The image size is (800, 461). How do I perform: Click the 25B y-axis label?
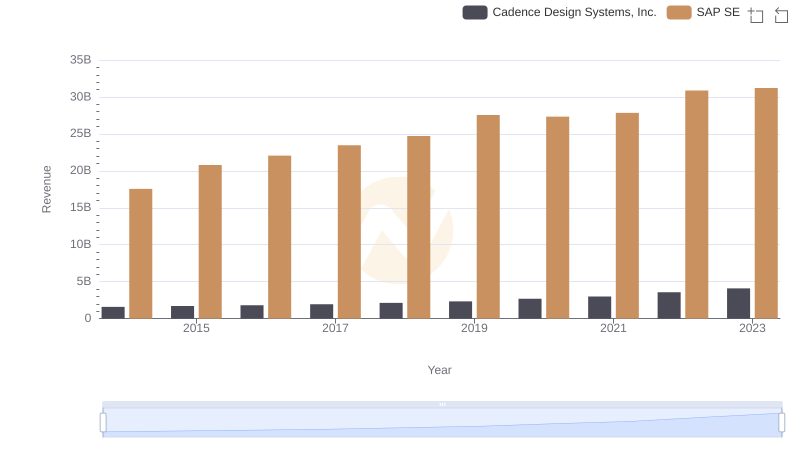[81, 134]
